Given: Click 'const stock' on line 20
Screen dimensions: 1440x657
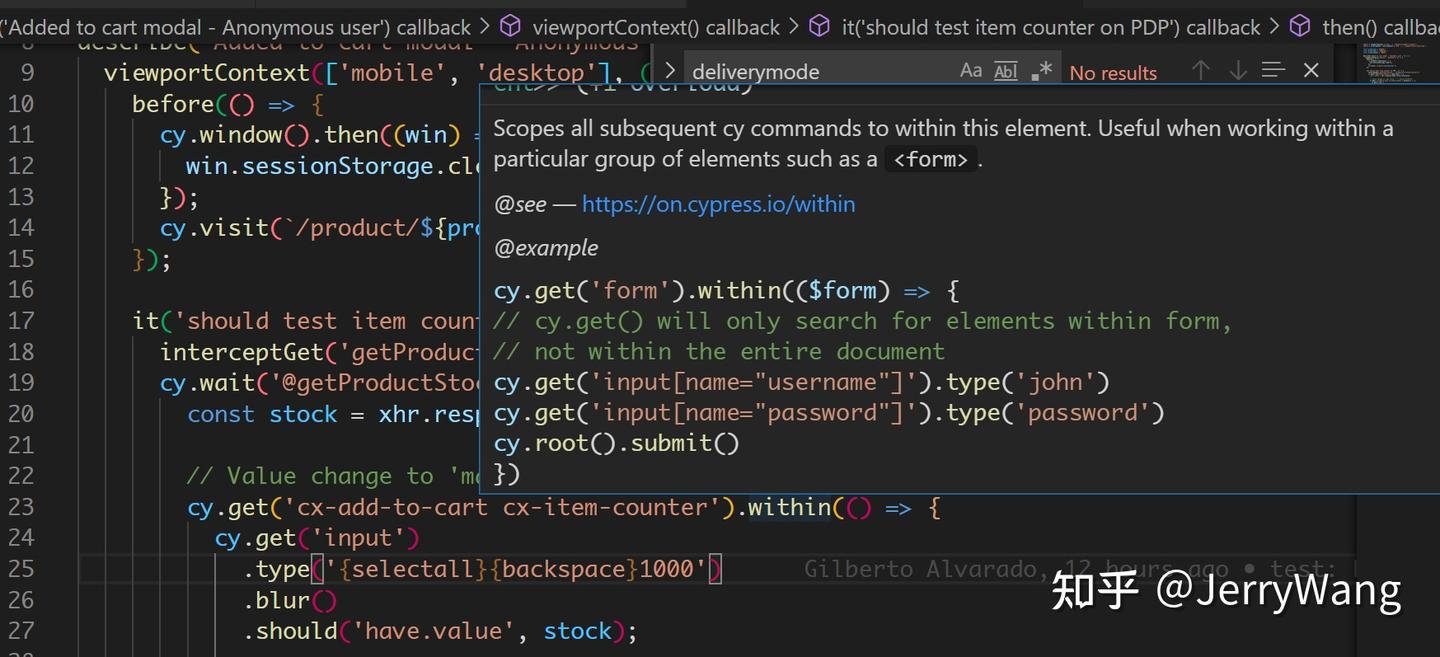Looking at the screenshot, I should [x=262, y=414].
